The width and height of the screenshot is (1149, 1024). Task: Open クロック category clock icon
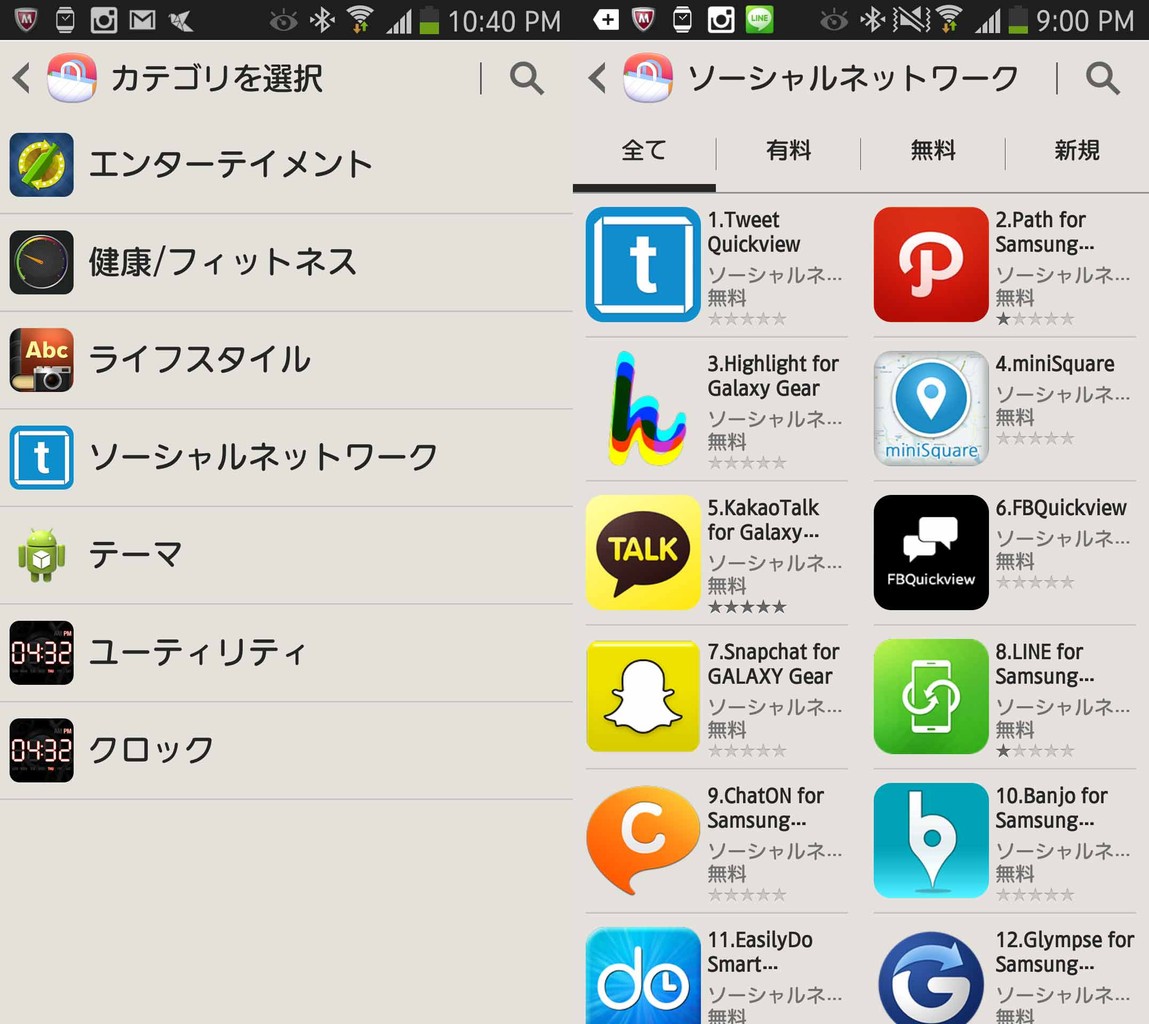(42, 750)
